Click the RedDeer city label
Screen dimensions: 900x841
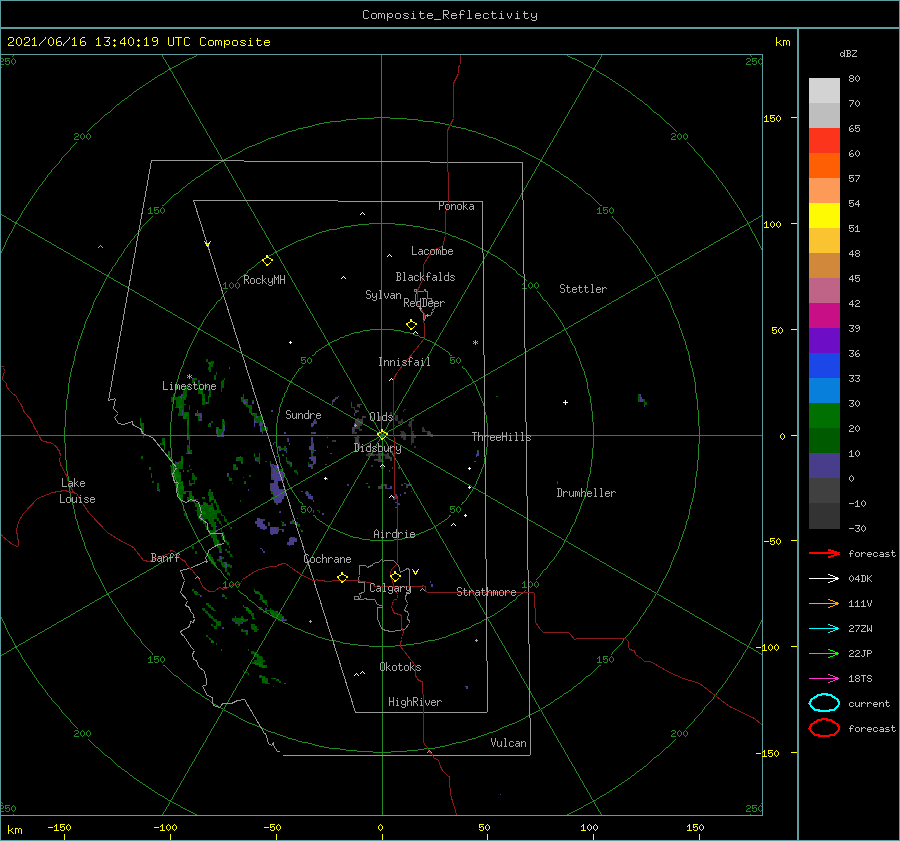click(424, 303)
